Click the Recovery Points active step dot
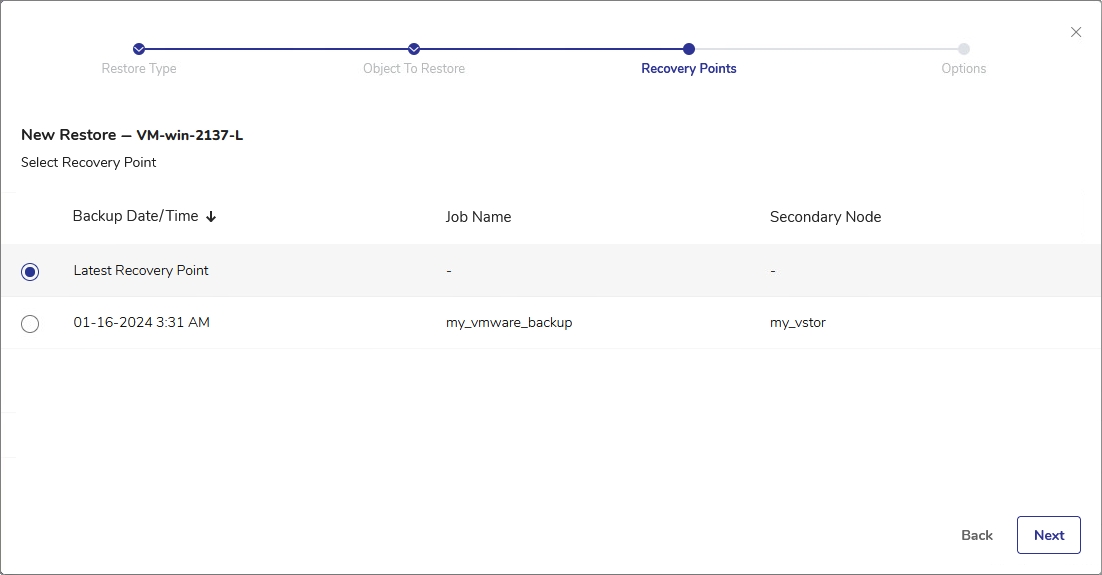Screen dimensions: 1102x575 coord(689,49)
